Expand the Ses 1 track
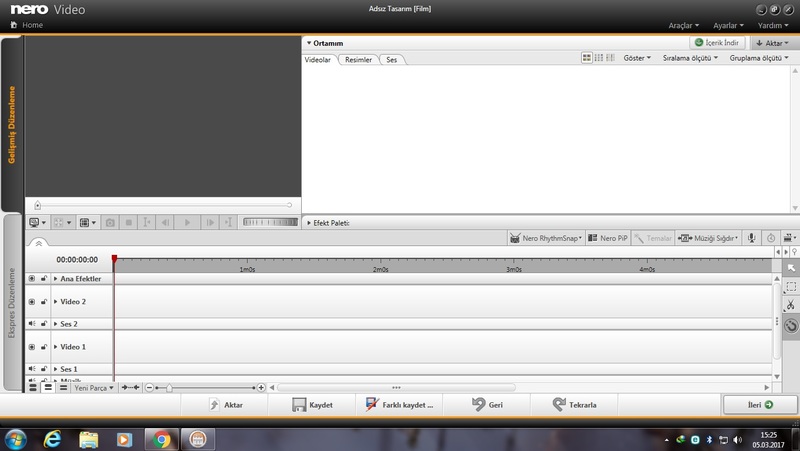The height and width of the screenshot is (451, 800). pos(56,368)
